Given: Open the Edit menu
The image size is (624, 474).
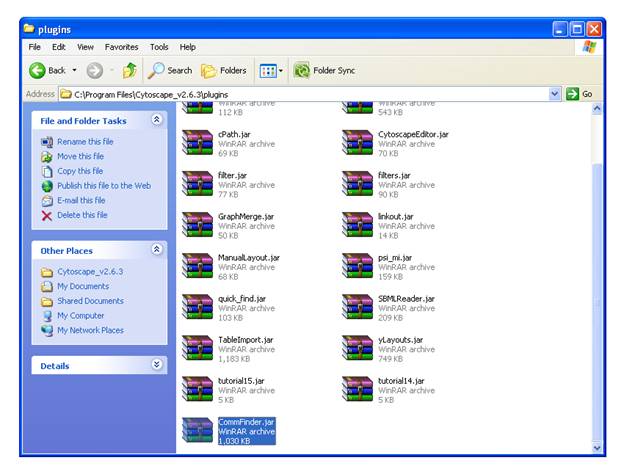Looking at the screenshot, I should tap(58, 47).
